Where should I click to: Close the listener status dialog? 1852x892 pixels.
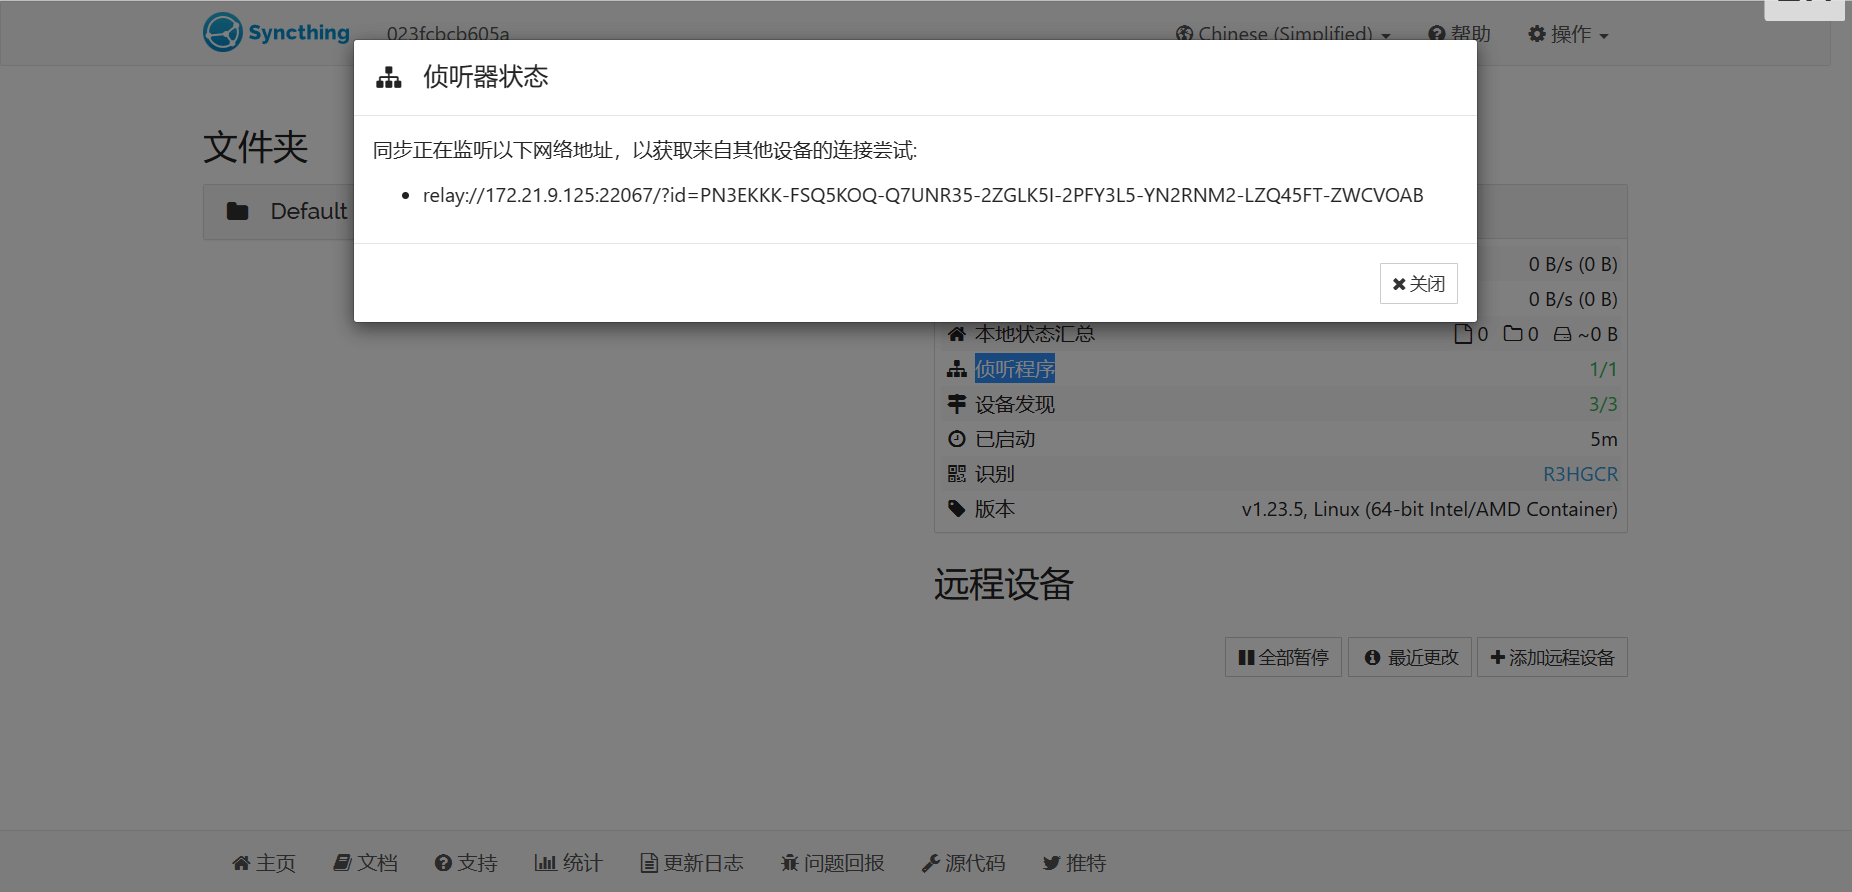(x=1418, y=284)
